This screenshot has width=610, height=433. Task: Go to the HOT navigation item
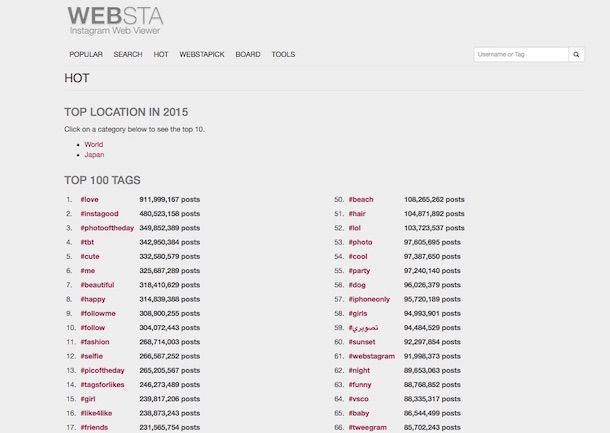click(161, 54)
